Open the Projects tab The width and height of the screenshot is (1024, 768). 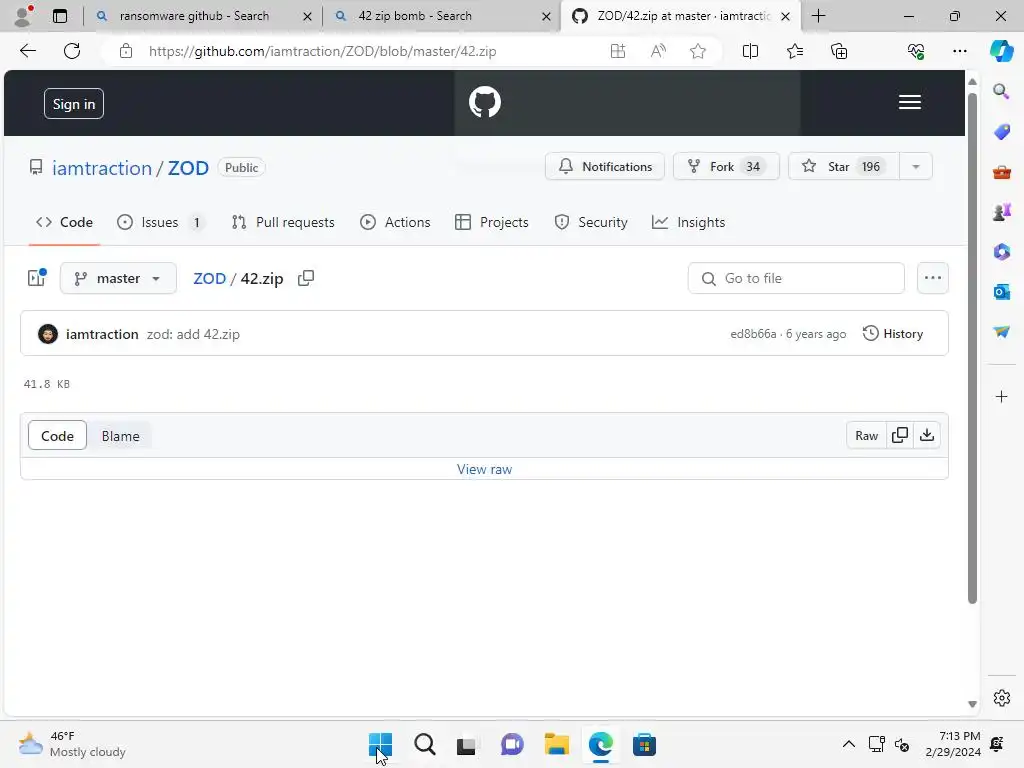(492, 222)
